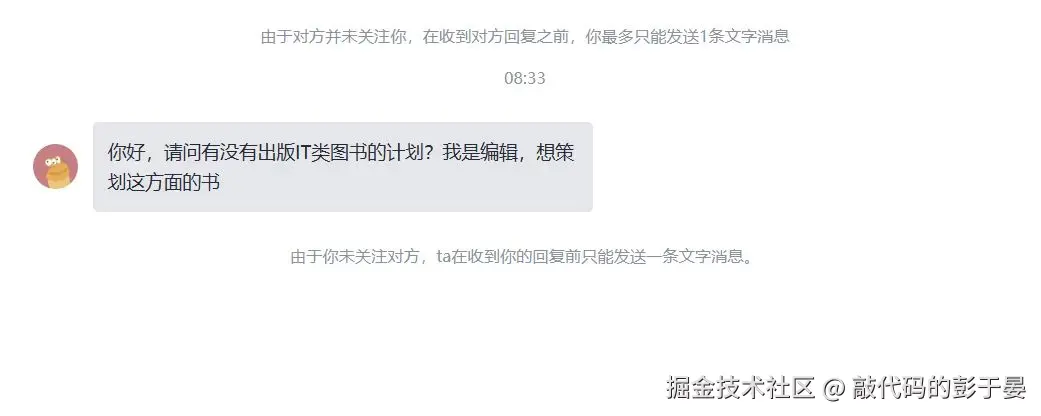Click the bottom notice starting 由于你未关注对方
The width and height of the screenshot is (1041, 416).
(524, 256)
